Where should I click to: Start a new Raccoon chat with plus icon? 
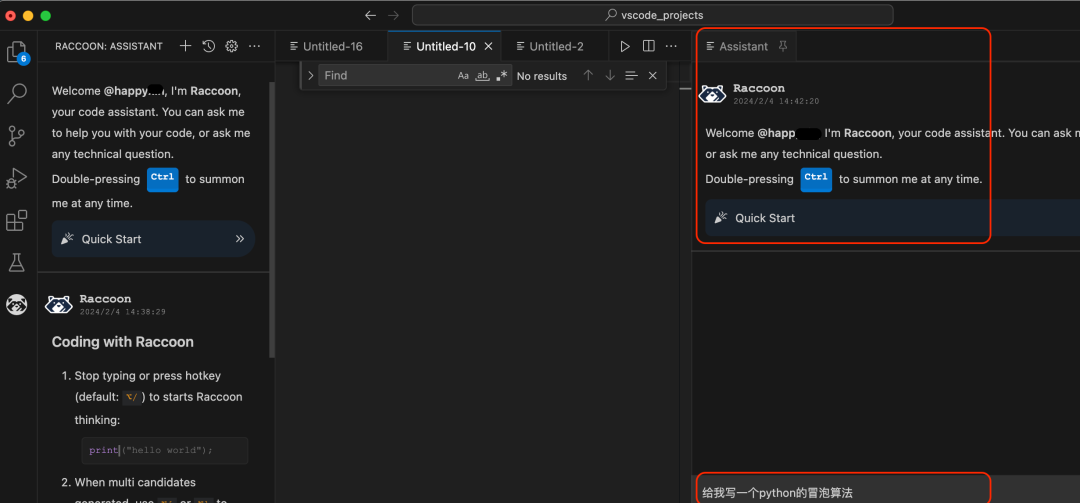coord(185,46)
